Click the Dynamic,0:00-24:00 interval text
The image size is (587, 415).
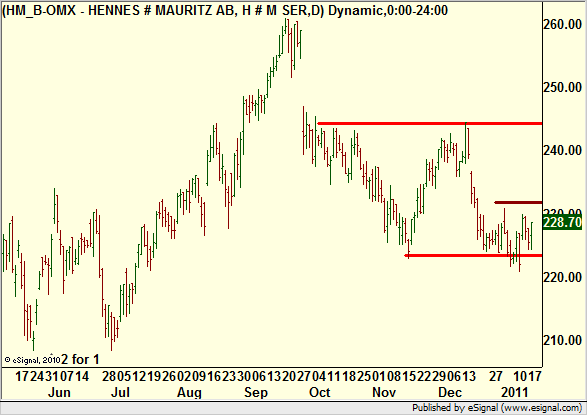pyautogui.click(x=388, y=10)
